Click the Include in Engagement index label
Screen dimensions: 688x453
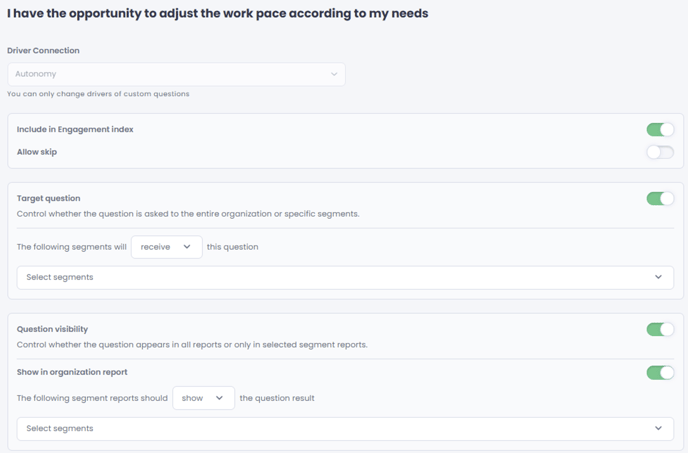click(75, 129)
